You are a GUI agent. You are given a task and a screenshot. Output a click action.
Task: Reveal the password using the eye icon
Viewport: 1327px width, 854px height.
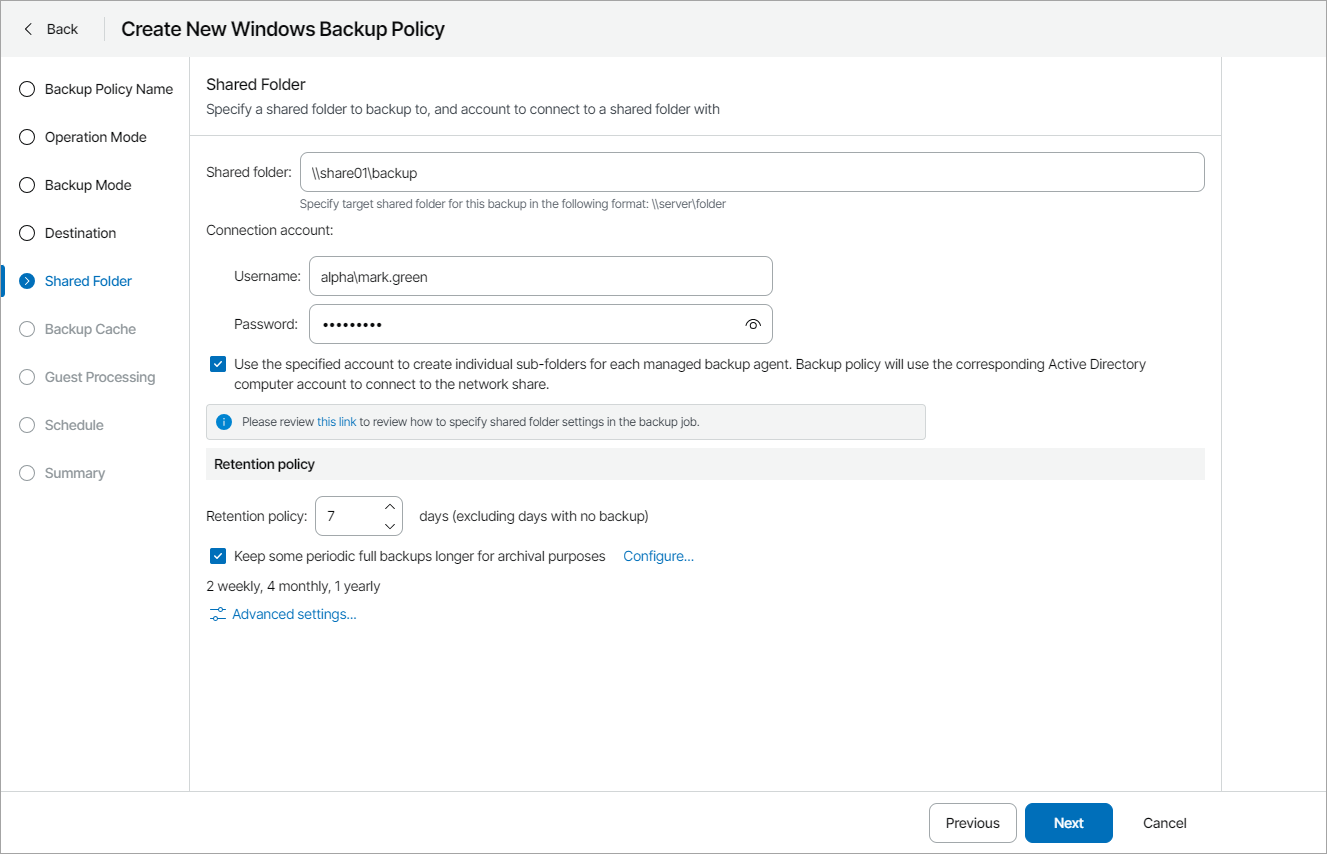coord(753,324)
